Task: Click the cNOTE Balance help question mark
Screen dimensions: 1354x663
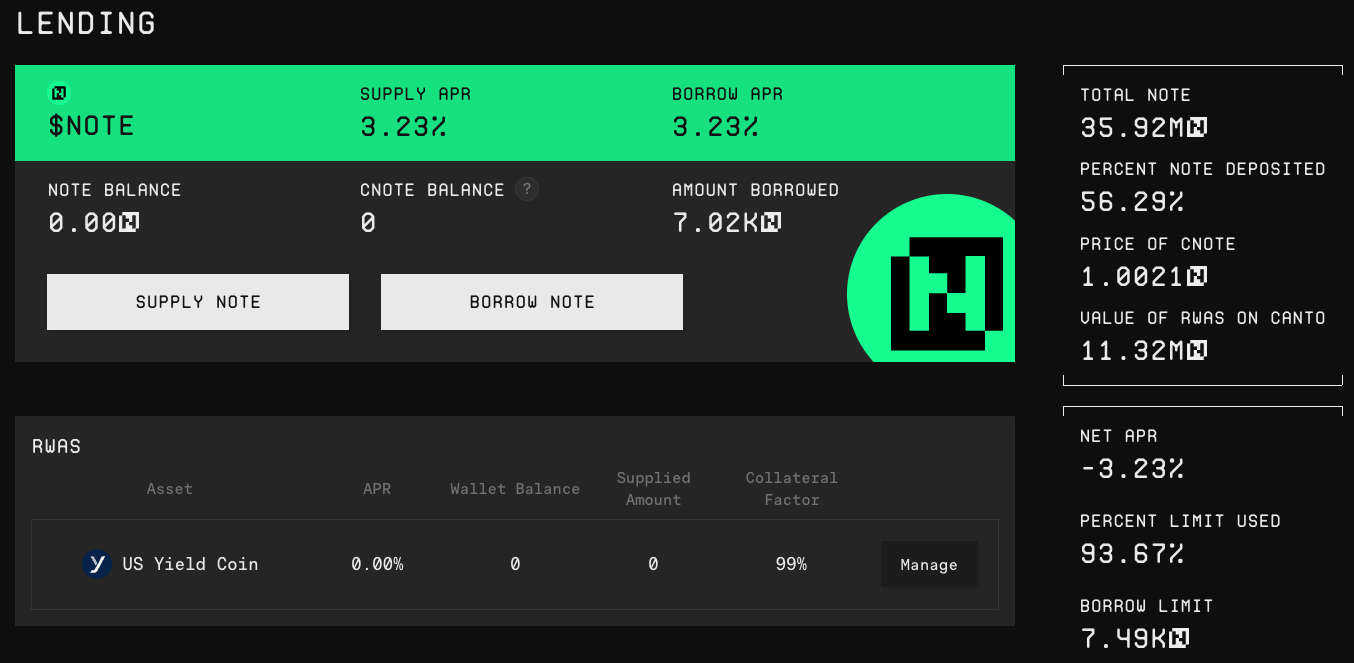Action: [x=527, y=189]
